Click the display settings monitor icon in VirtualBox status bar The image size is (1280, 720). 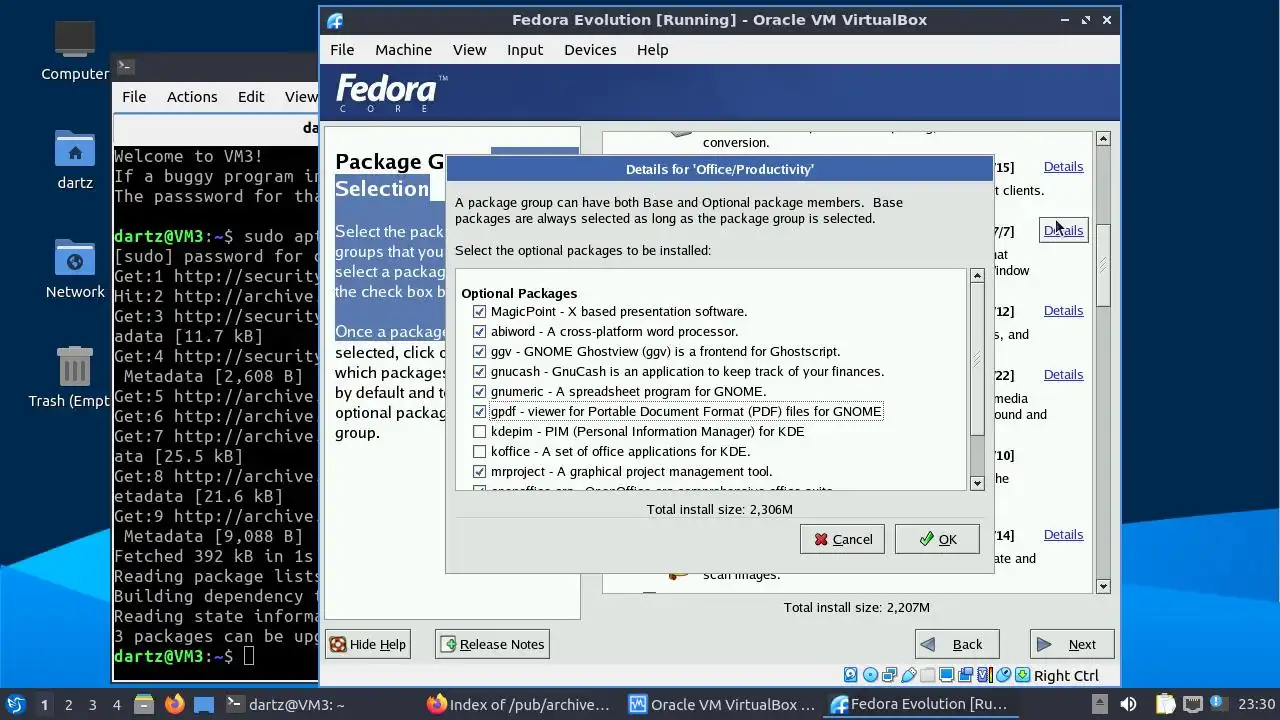click(x=947, y=675)
